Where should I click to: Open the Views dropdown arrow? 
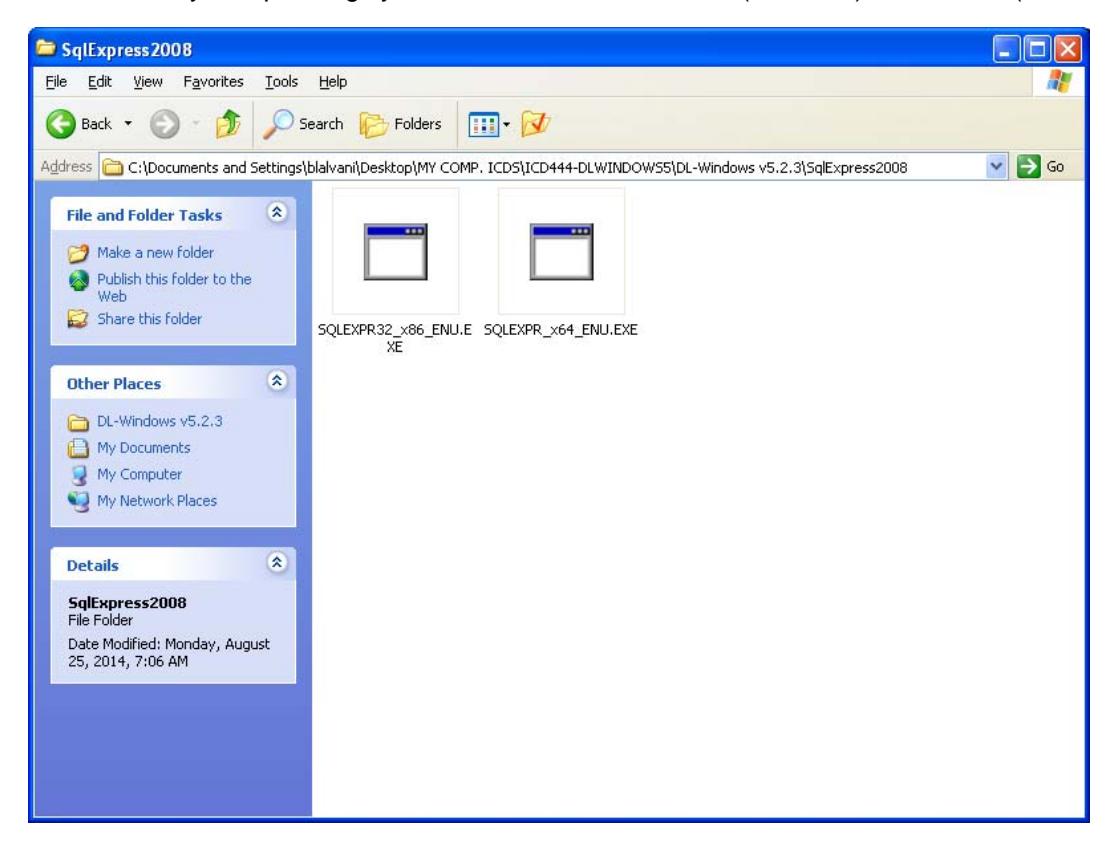coord(507,125)
